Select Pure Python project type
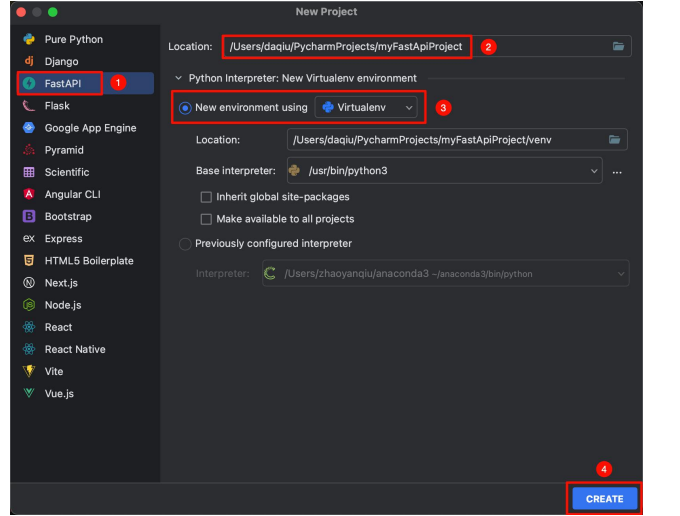680x516 pixels. [x=74, y=39]
